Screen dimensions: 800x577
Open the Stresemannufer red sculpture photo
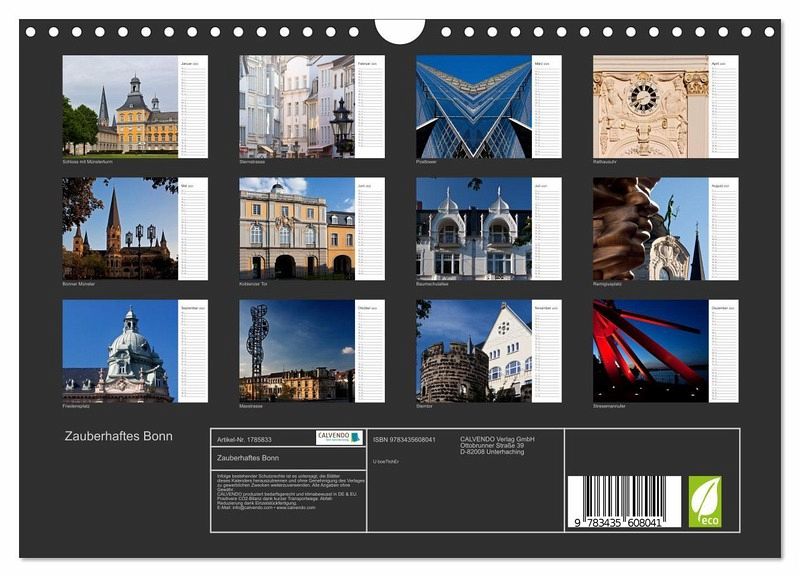click(x=650, y=350)
